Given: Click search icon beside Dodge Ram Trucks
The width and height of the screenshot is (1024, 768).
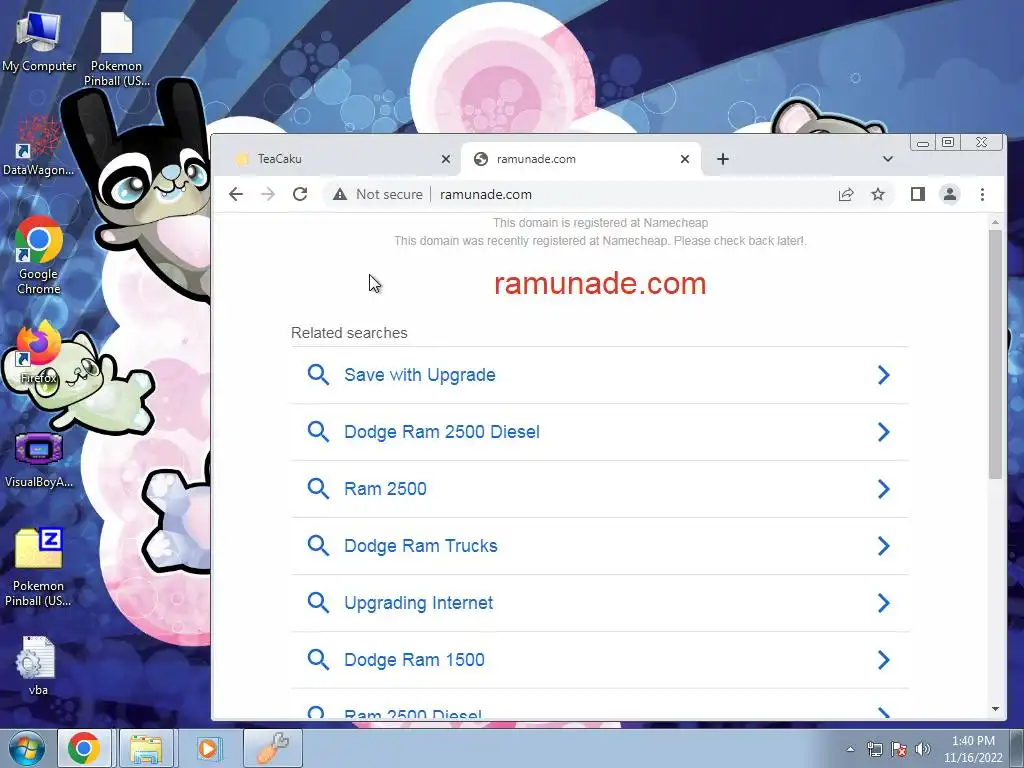Looking at the screenshot, I should pos(318,545).
